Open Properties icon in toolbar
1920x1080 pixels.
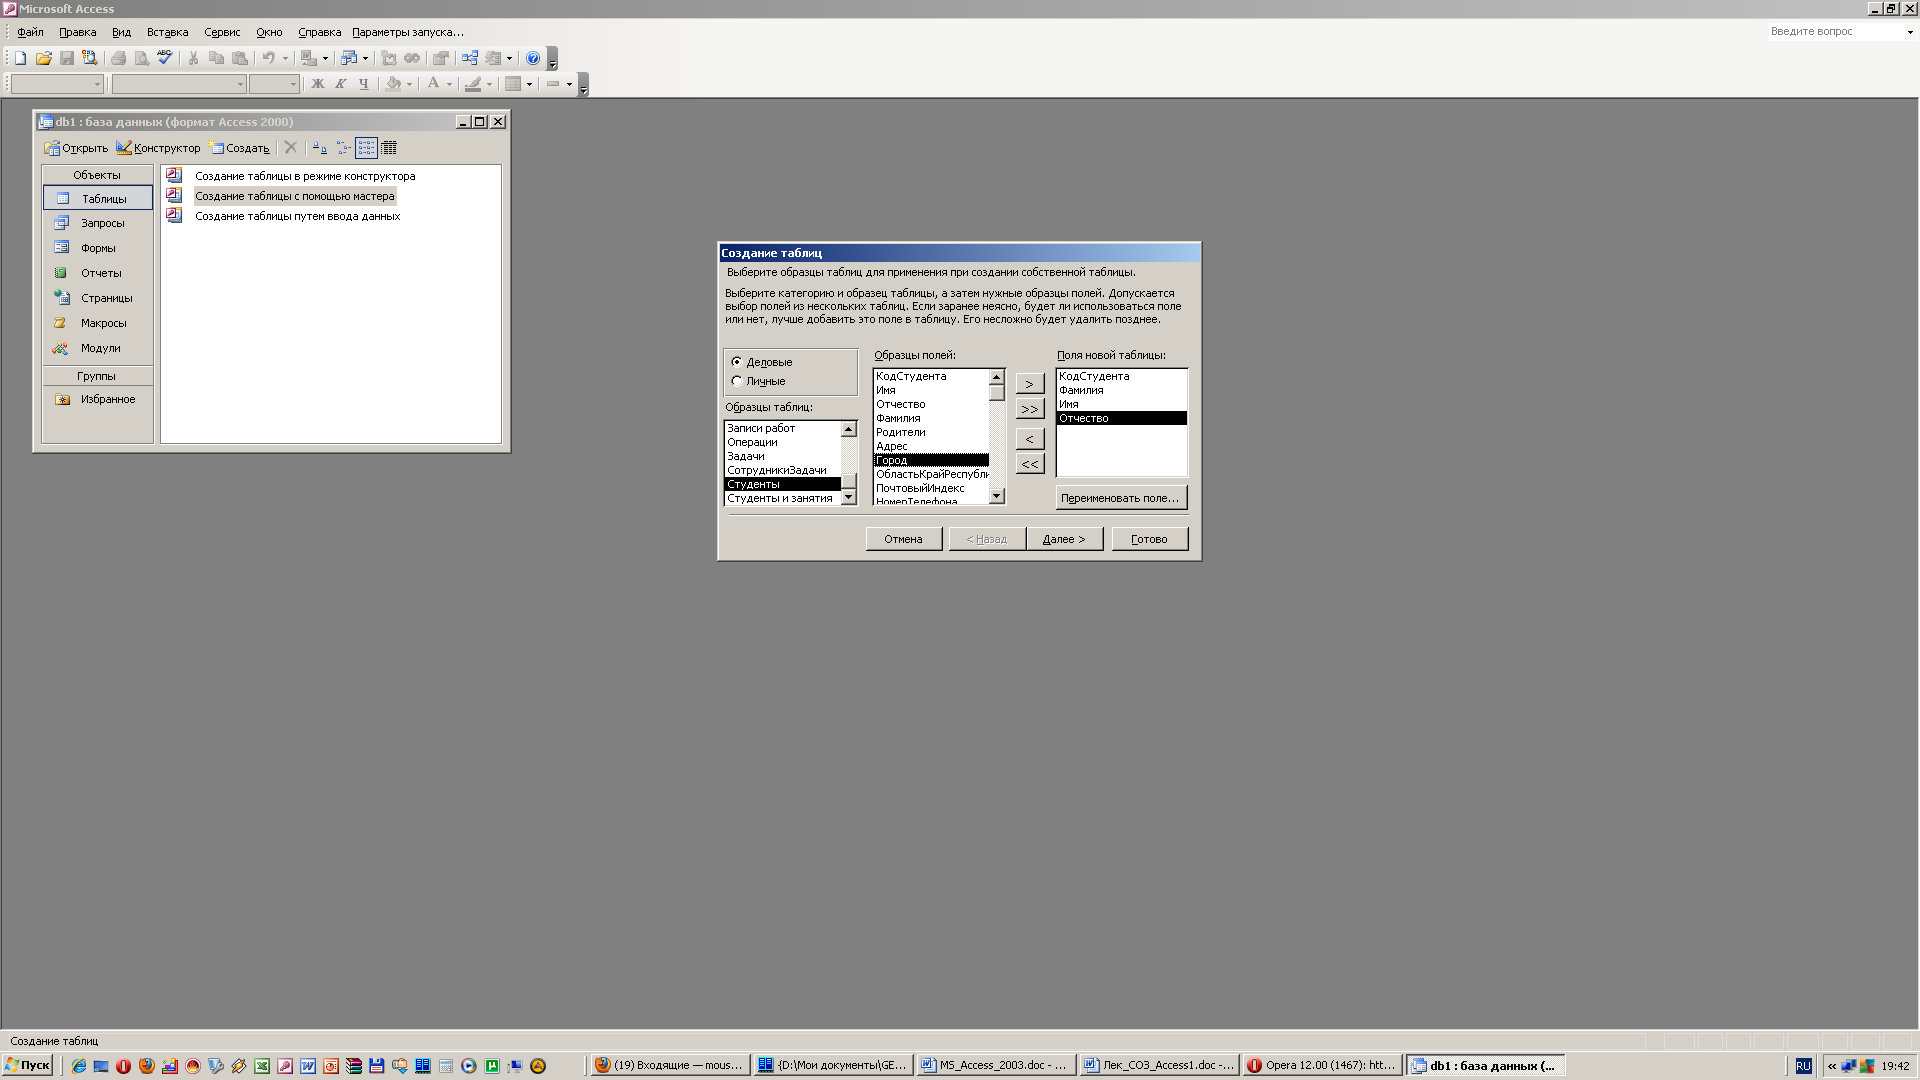(x=440, y=58)
